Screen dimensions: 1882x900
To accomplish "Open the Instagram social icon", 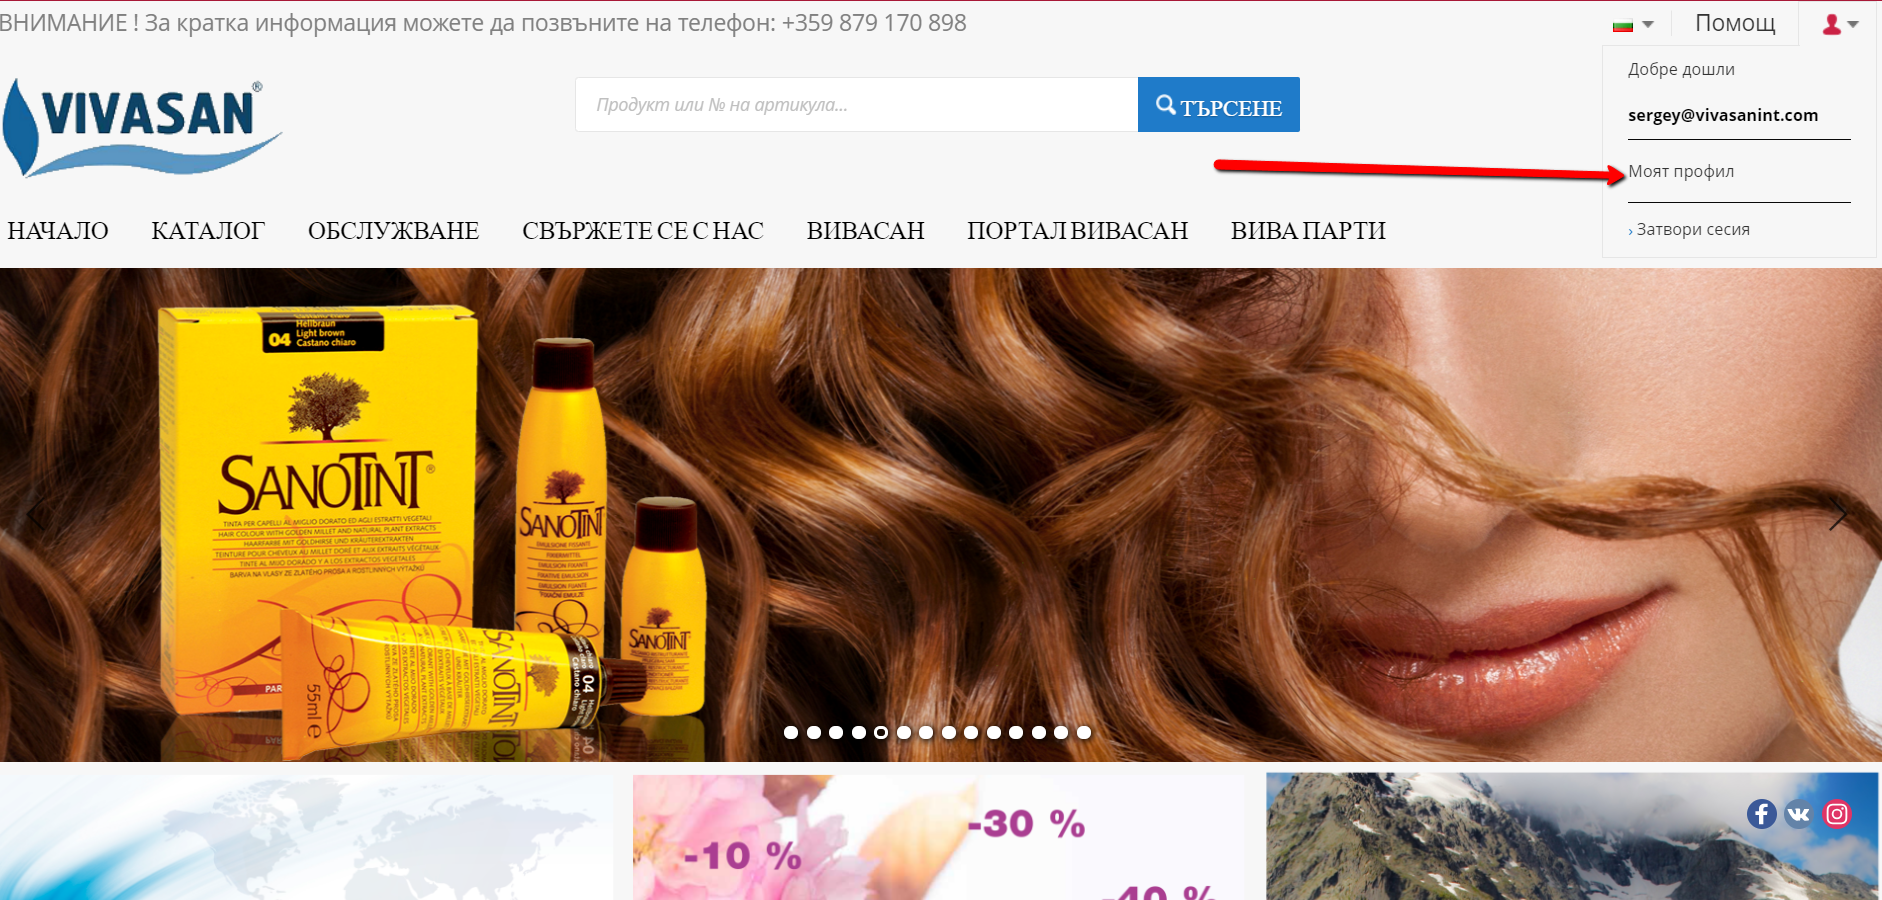I will pyautogui.click(x=1837, y=814).
